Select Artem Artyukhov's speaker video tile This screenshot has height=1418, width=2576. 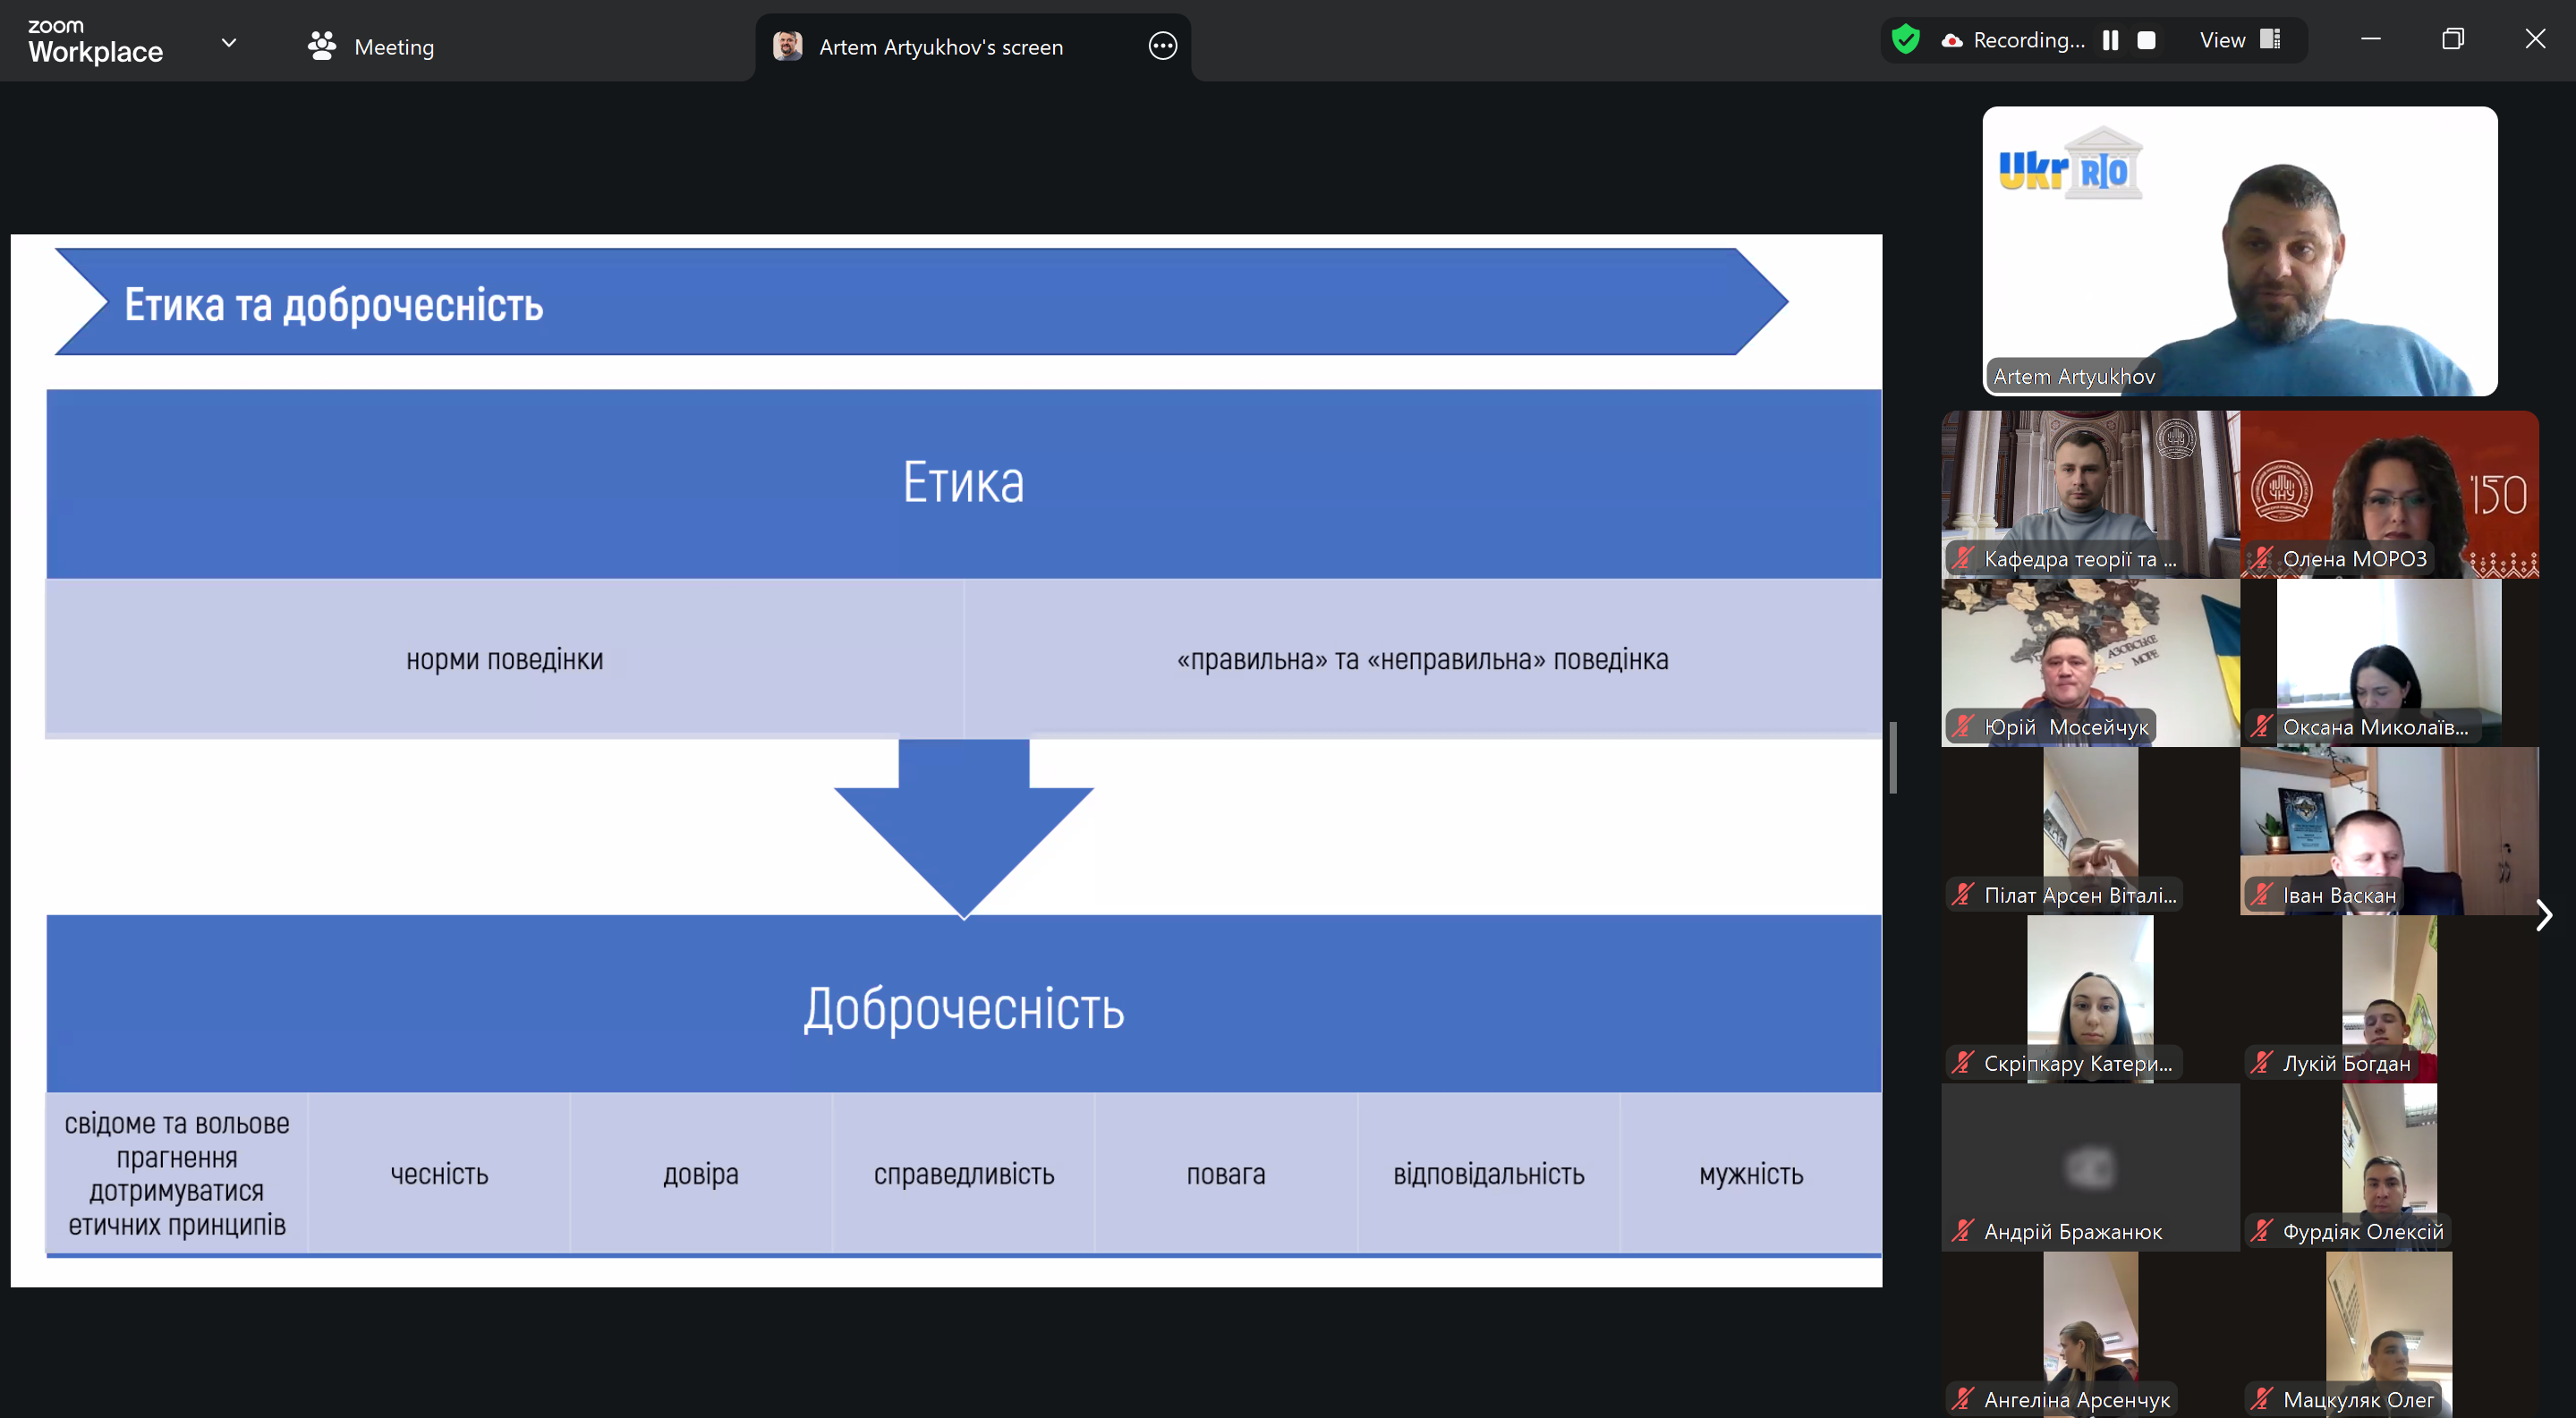click(x=2240, y=251)
